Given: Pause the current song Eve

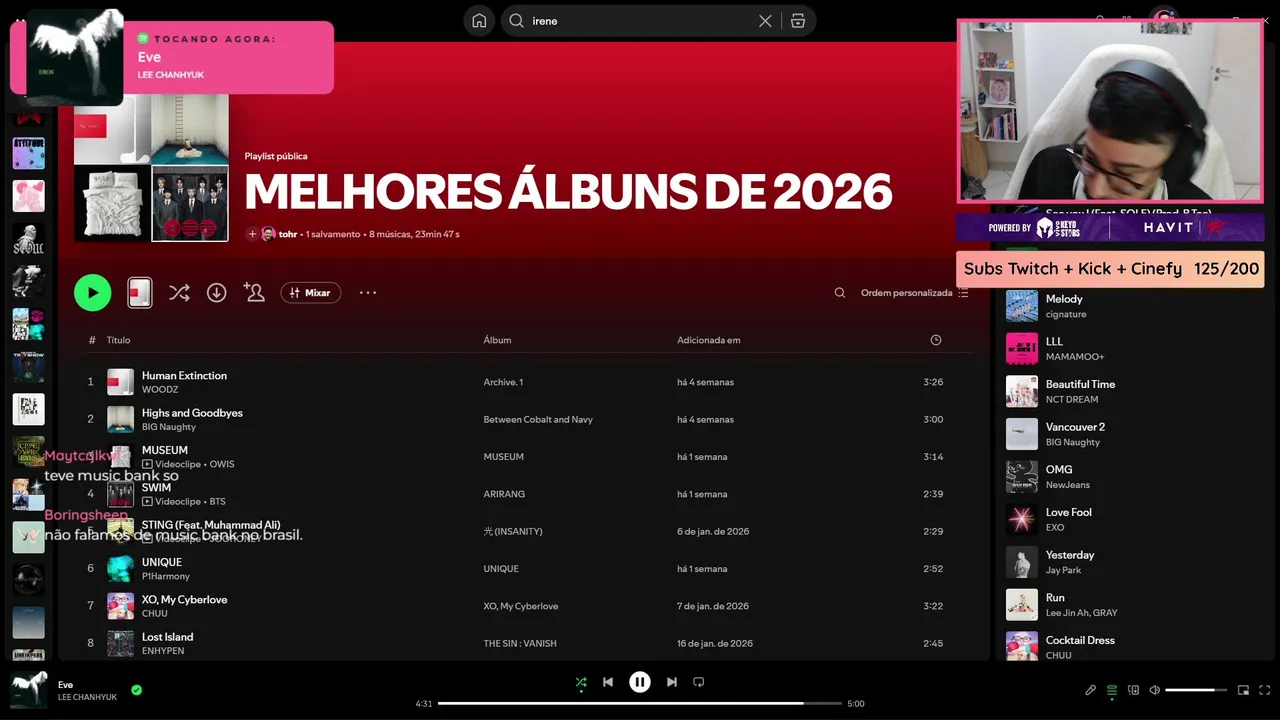Looking at the screenshot, I should (x=640, y=682).
